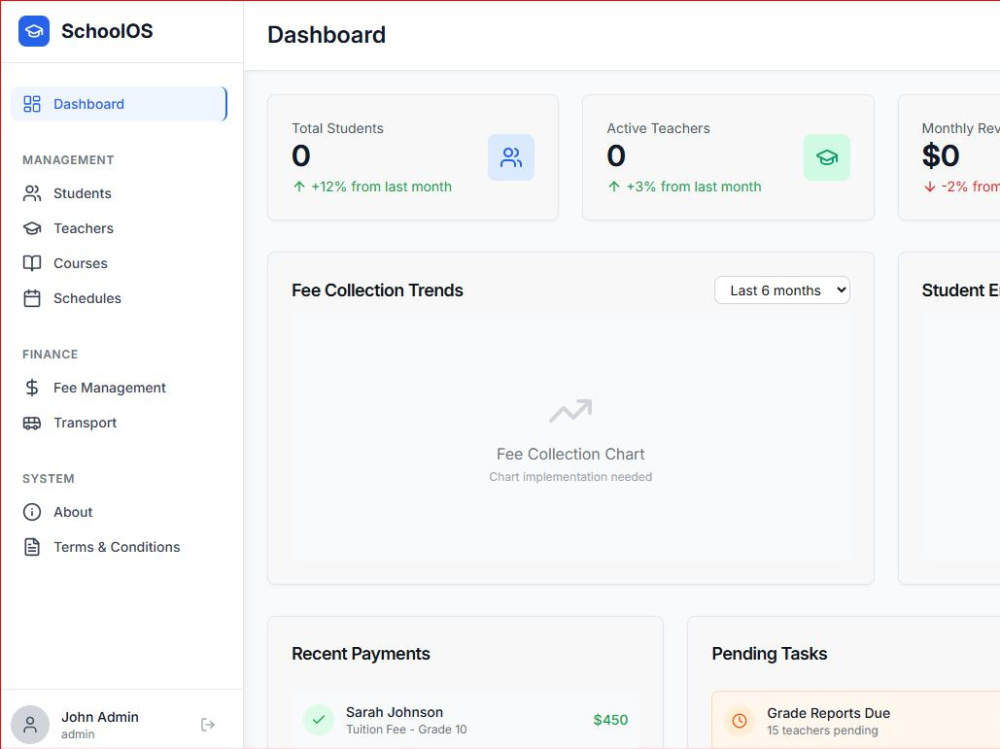Open About via the info icon
This screenshot has height=749, width=1000.
click(31, 512)
